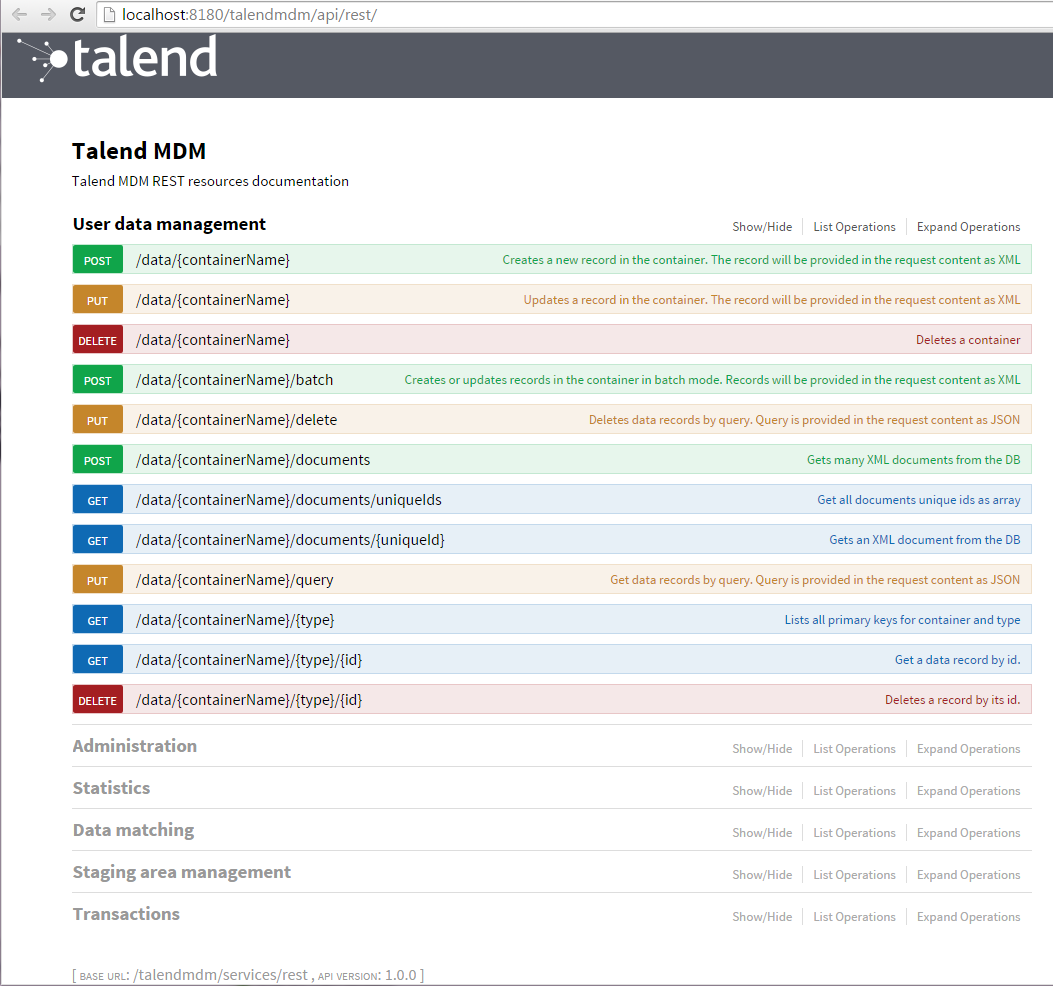Image resolution: width=1053 pixels, height=986 pixels.
Task: Click List Operations for Statistics
Action: point(854,791)
